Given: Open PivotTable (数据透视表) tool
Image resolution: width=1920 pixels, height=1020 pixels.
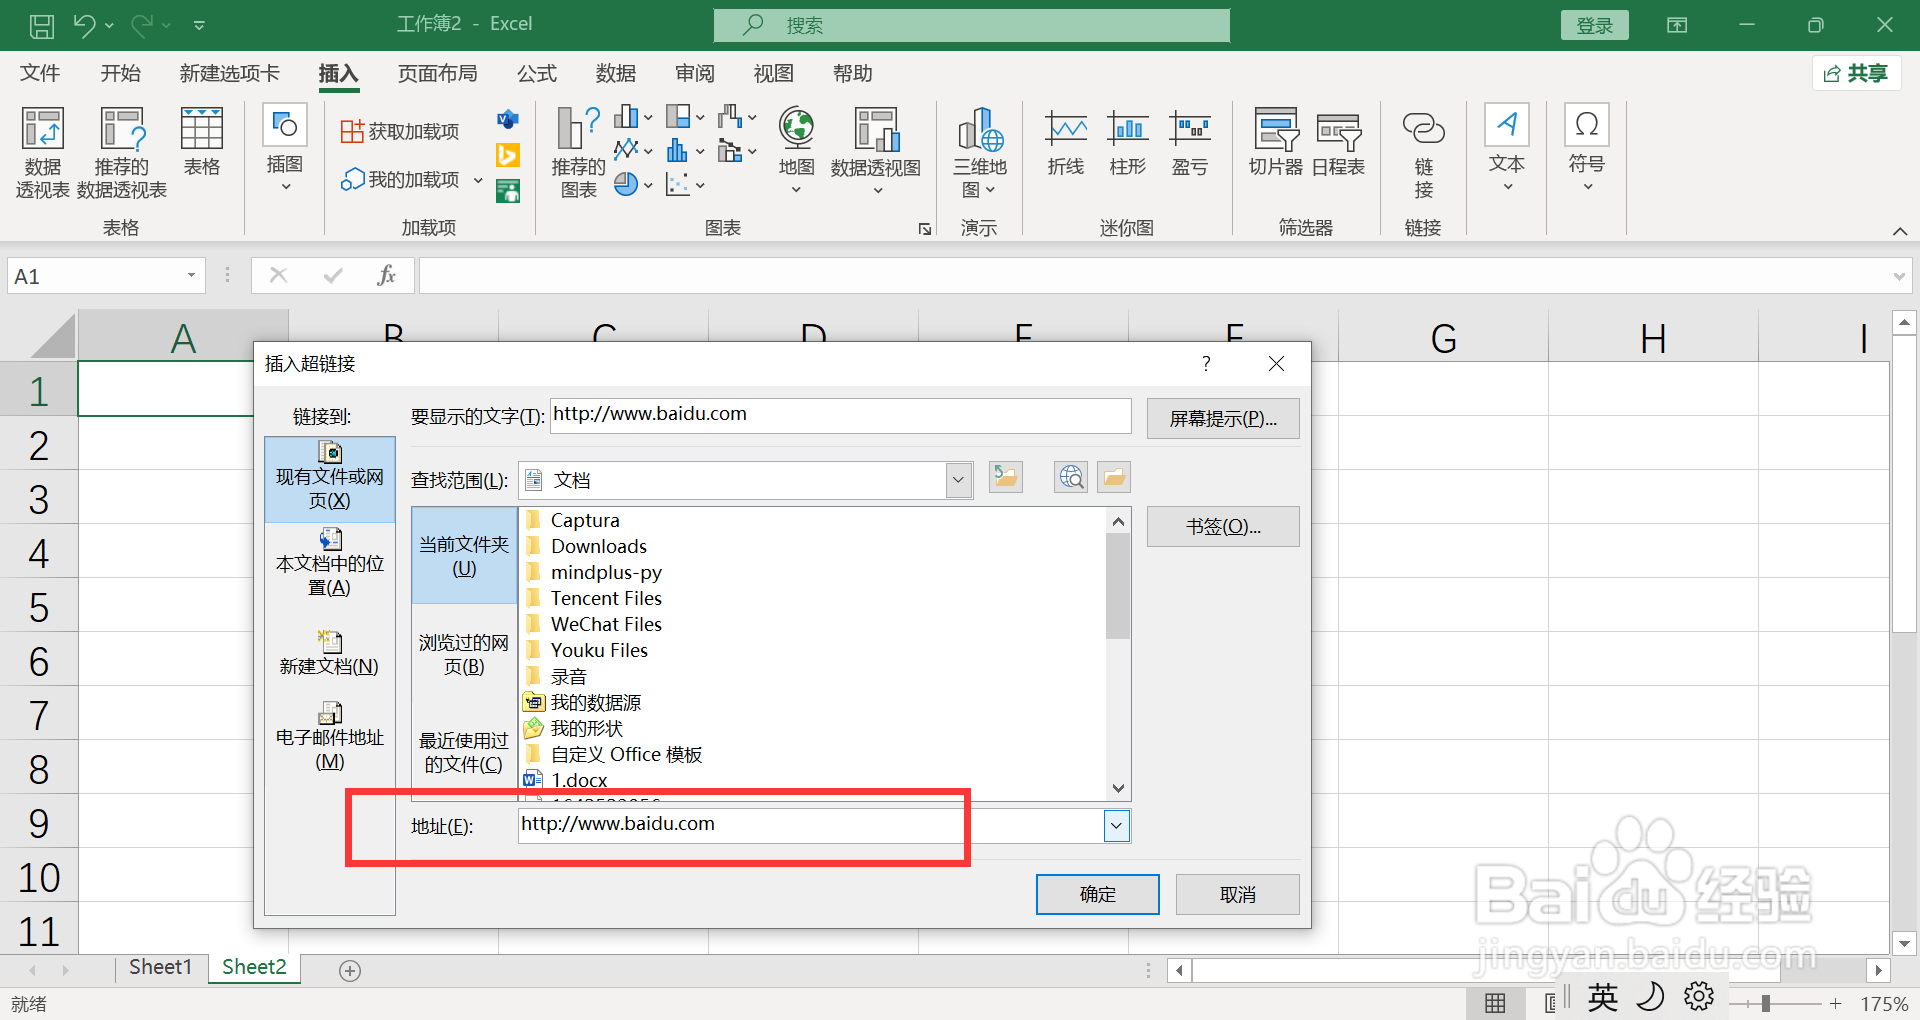Looking at the screenshot, I should click(x=42, y=152).
